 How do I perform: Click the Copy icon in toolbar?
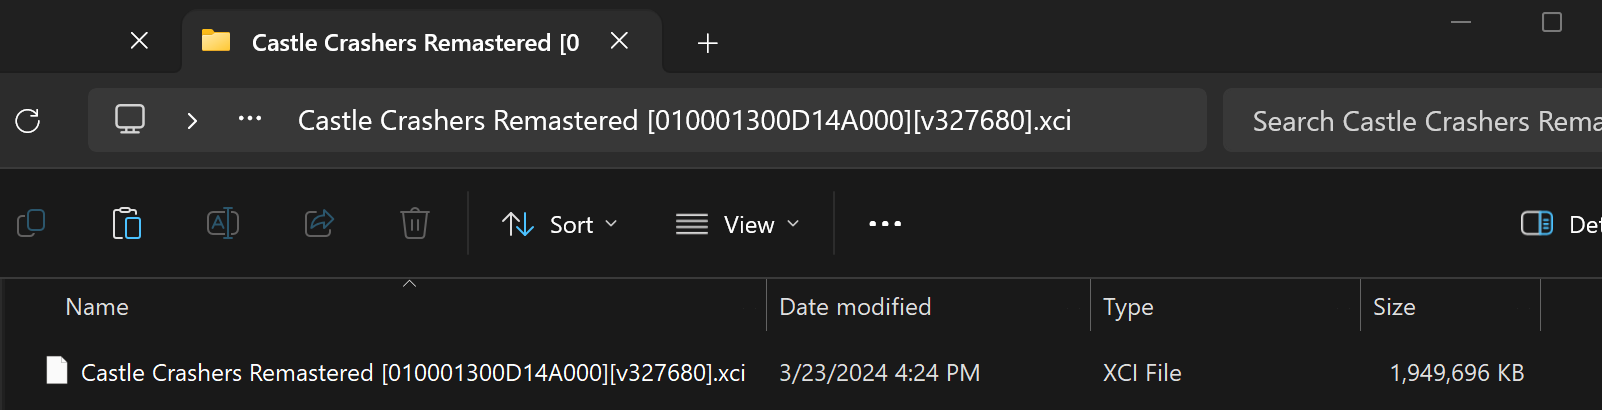(x=31, y=223)
